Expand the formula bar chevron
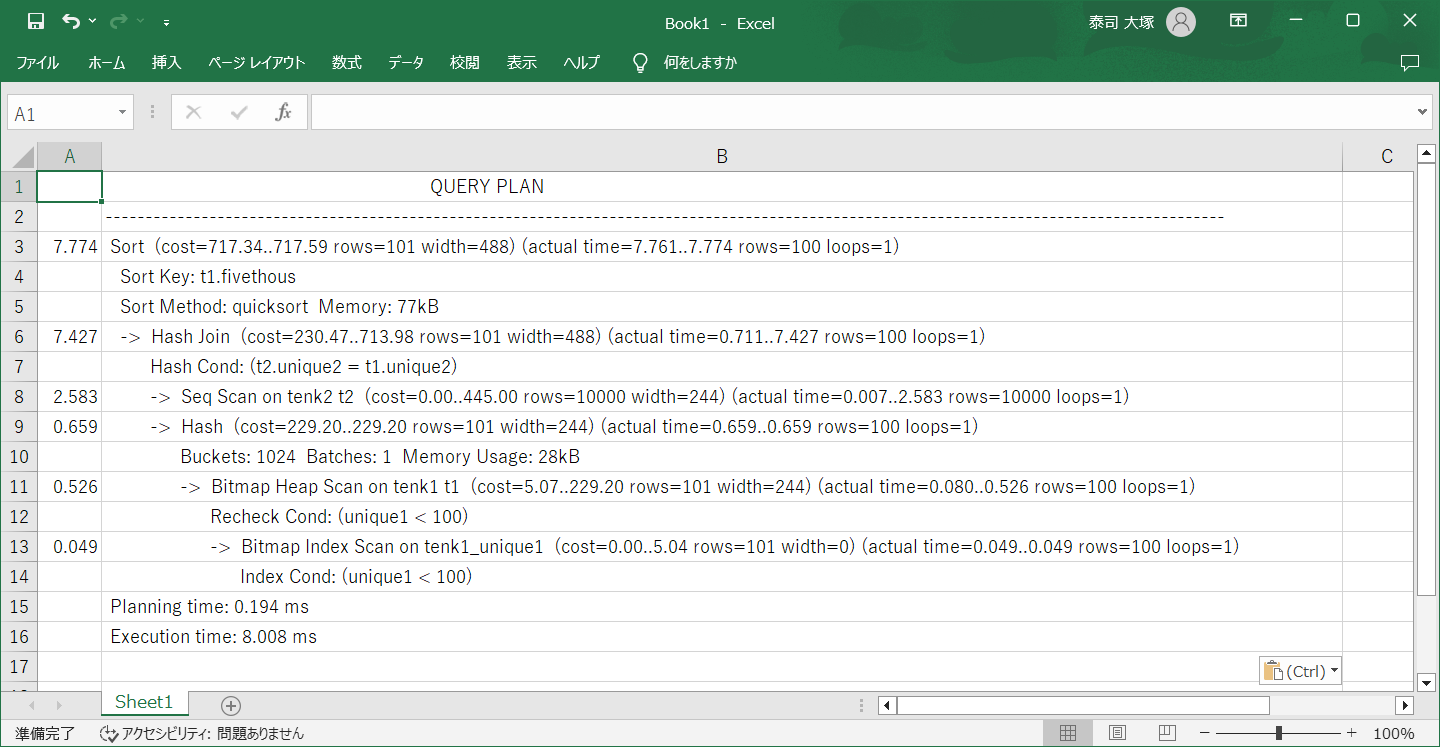 coord(1424,112)
